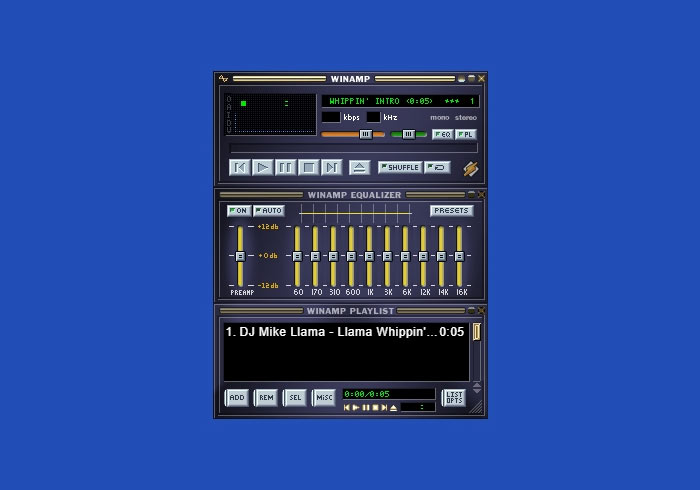Click the 310 Hz band slider handle
The width and height of the screenshot is (700, 490).
pos(333,256)
